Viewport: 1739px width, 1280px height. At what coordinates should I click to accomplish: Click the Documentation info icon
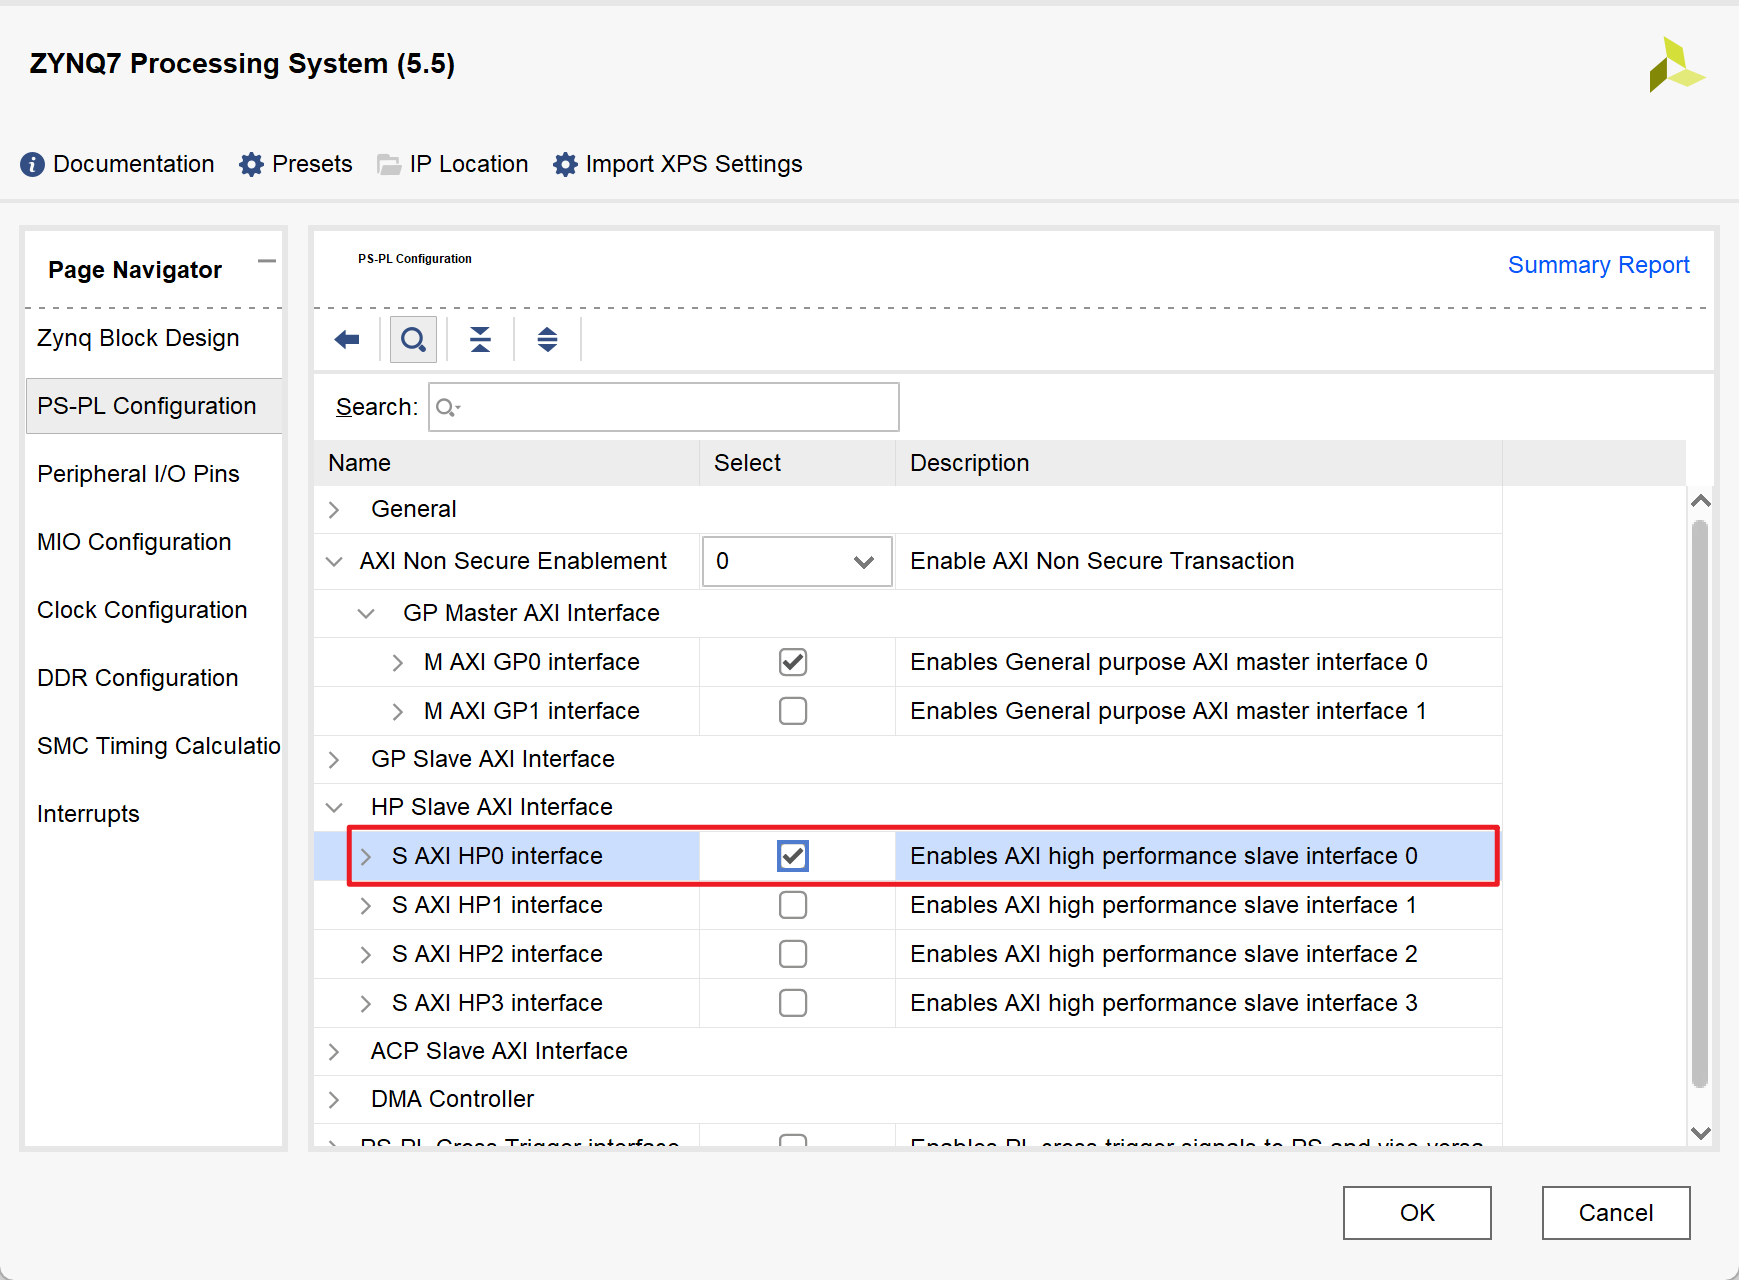point(32,164)
